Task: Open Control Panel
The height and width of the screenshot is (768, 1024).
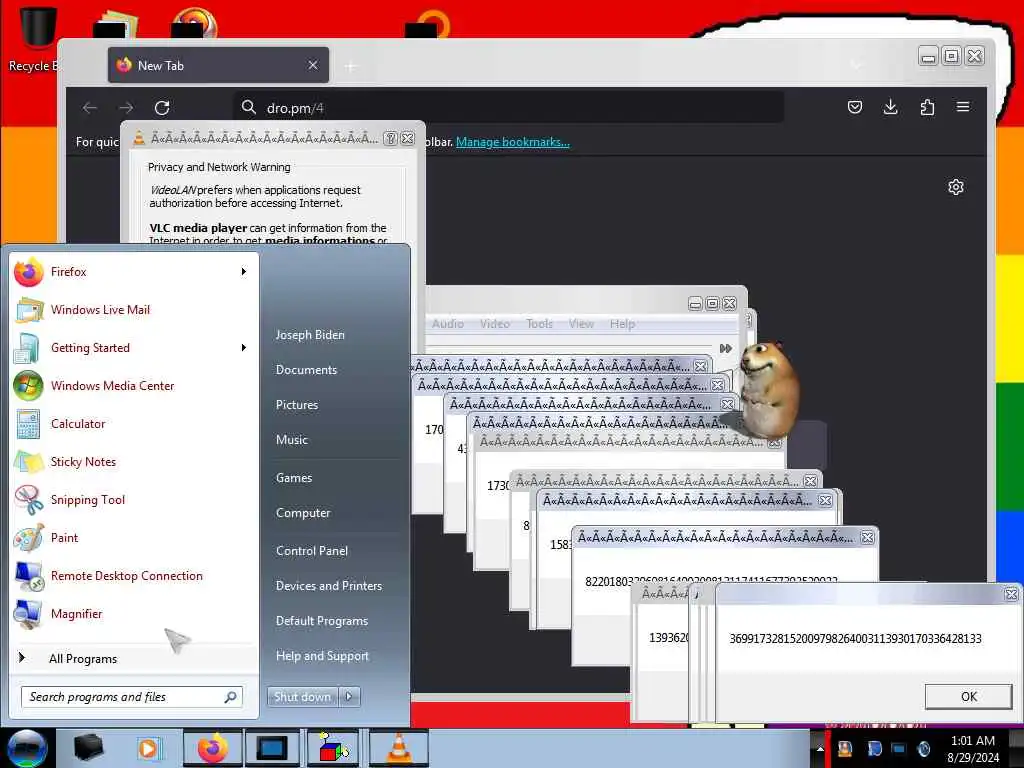Action: (x=312, y=551)
